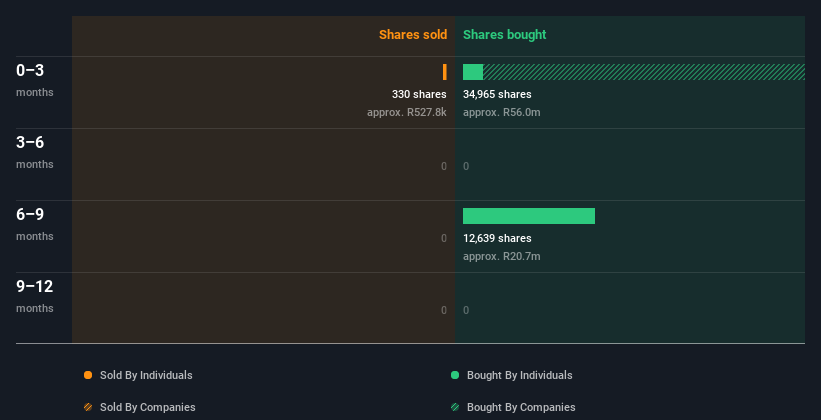Click the 6–9 months row label
The width and height of the screenshot is (821, 420).
(x=35, y=224)
